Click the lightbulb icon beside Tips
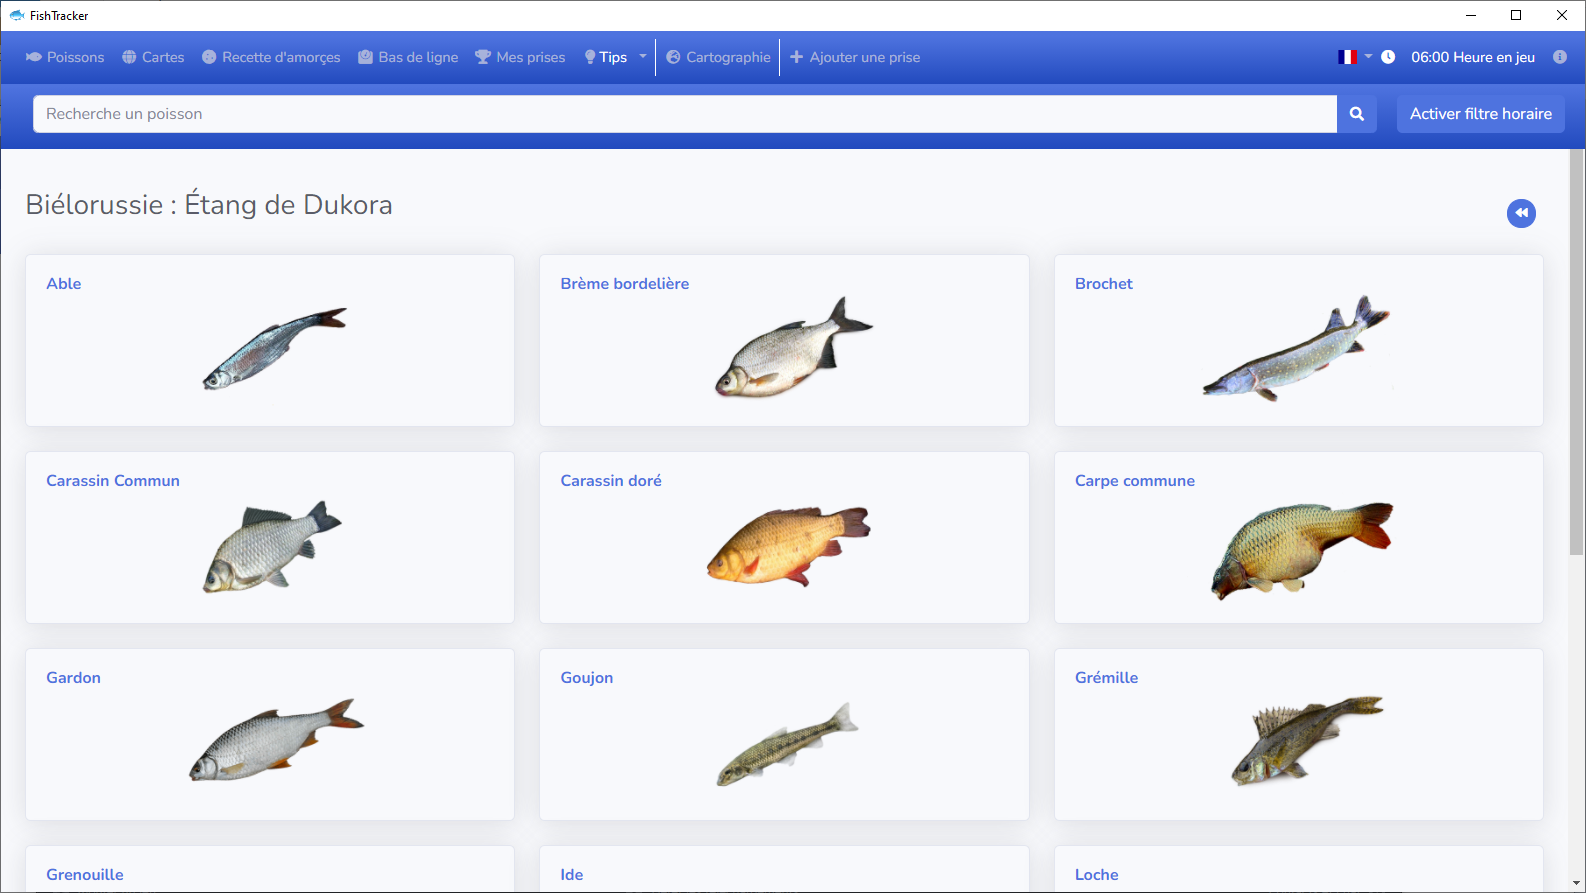Viewport: 1586px width, 893px height. tap(590, 57)
